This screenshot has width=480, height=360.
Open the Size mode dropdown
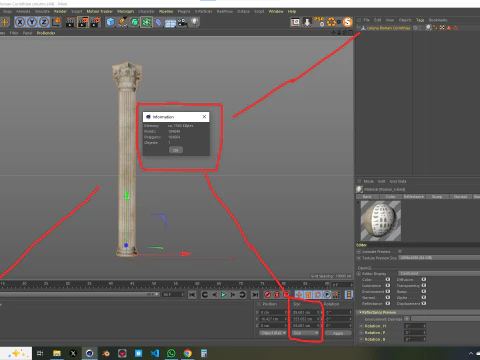[x=305, y=333]
